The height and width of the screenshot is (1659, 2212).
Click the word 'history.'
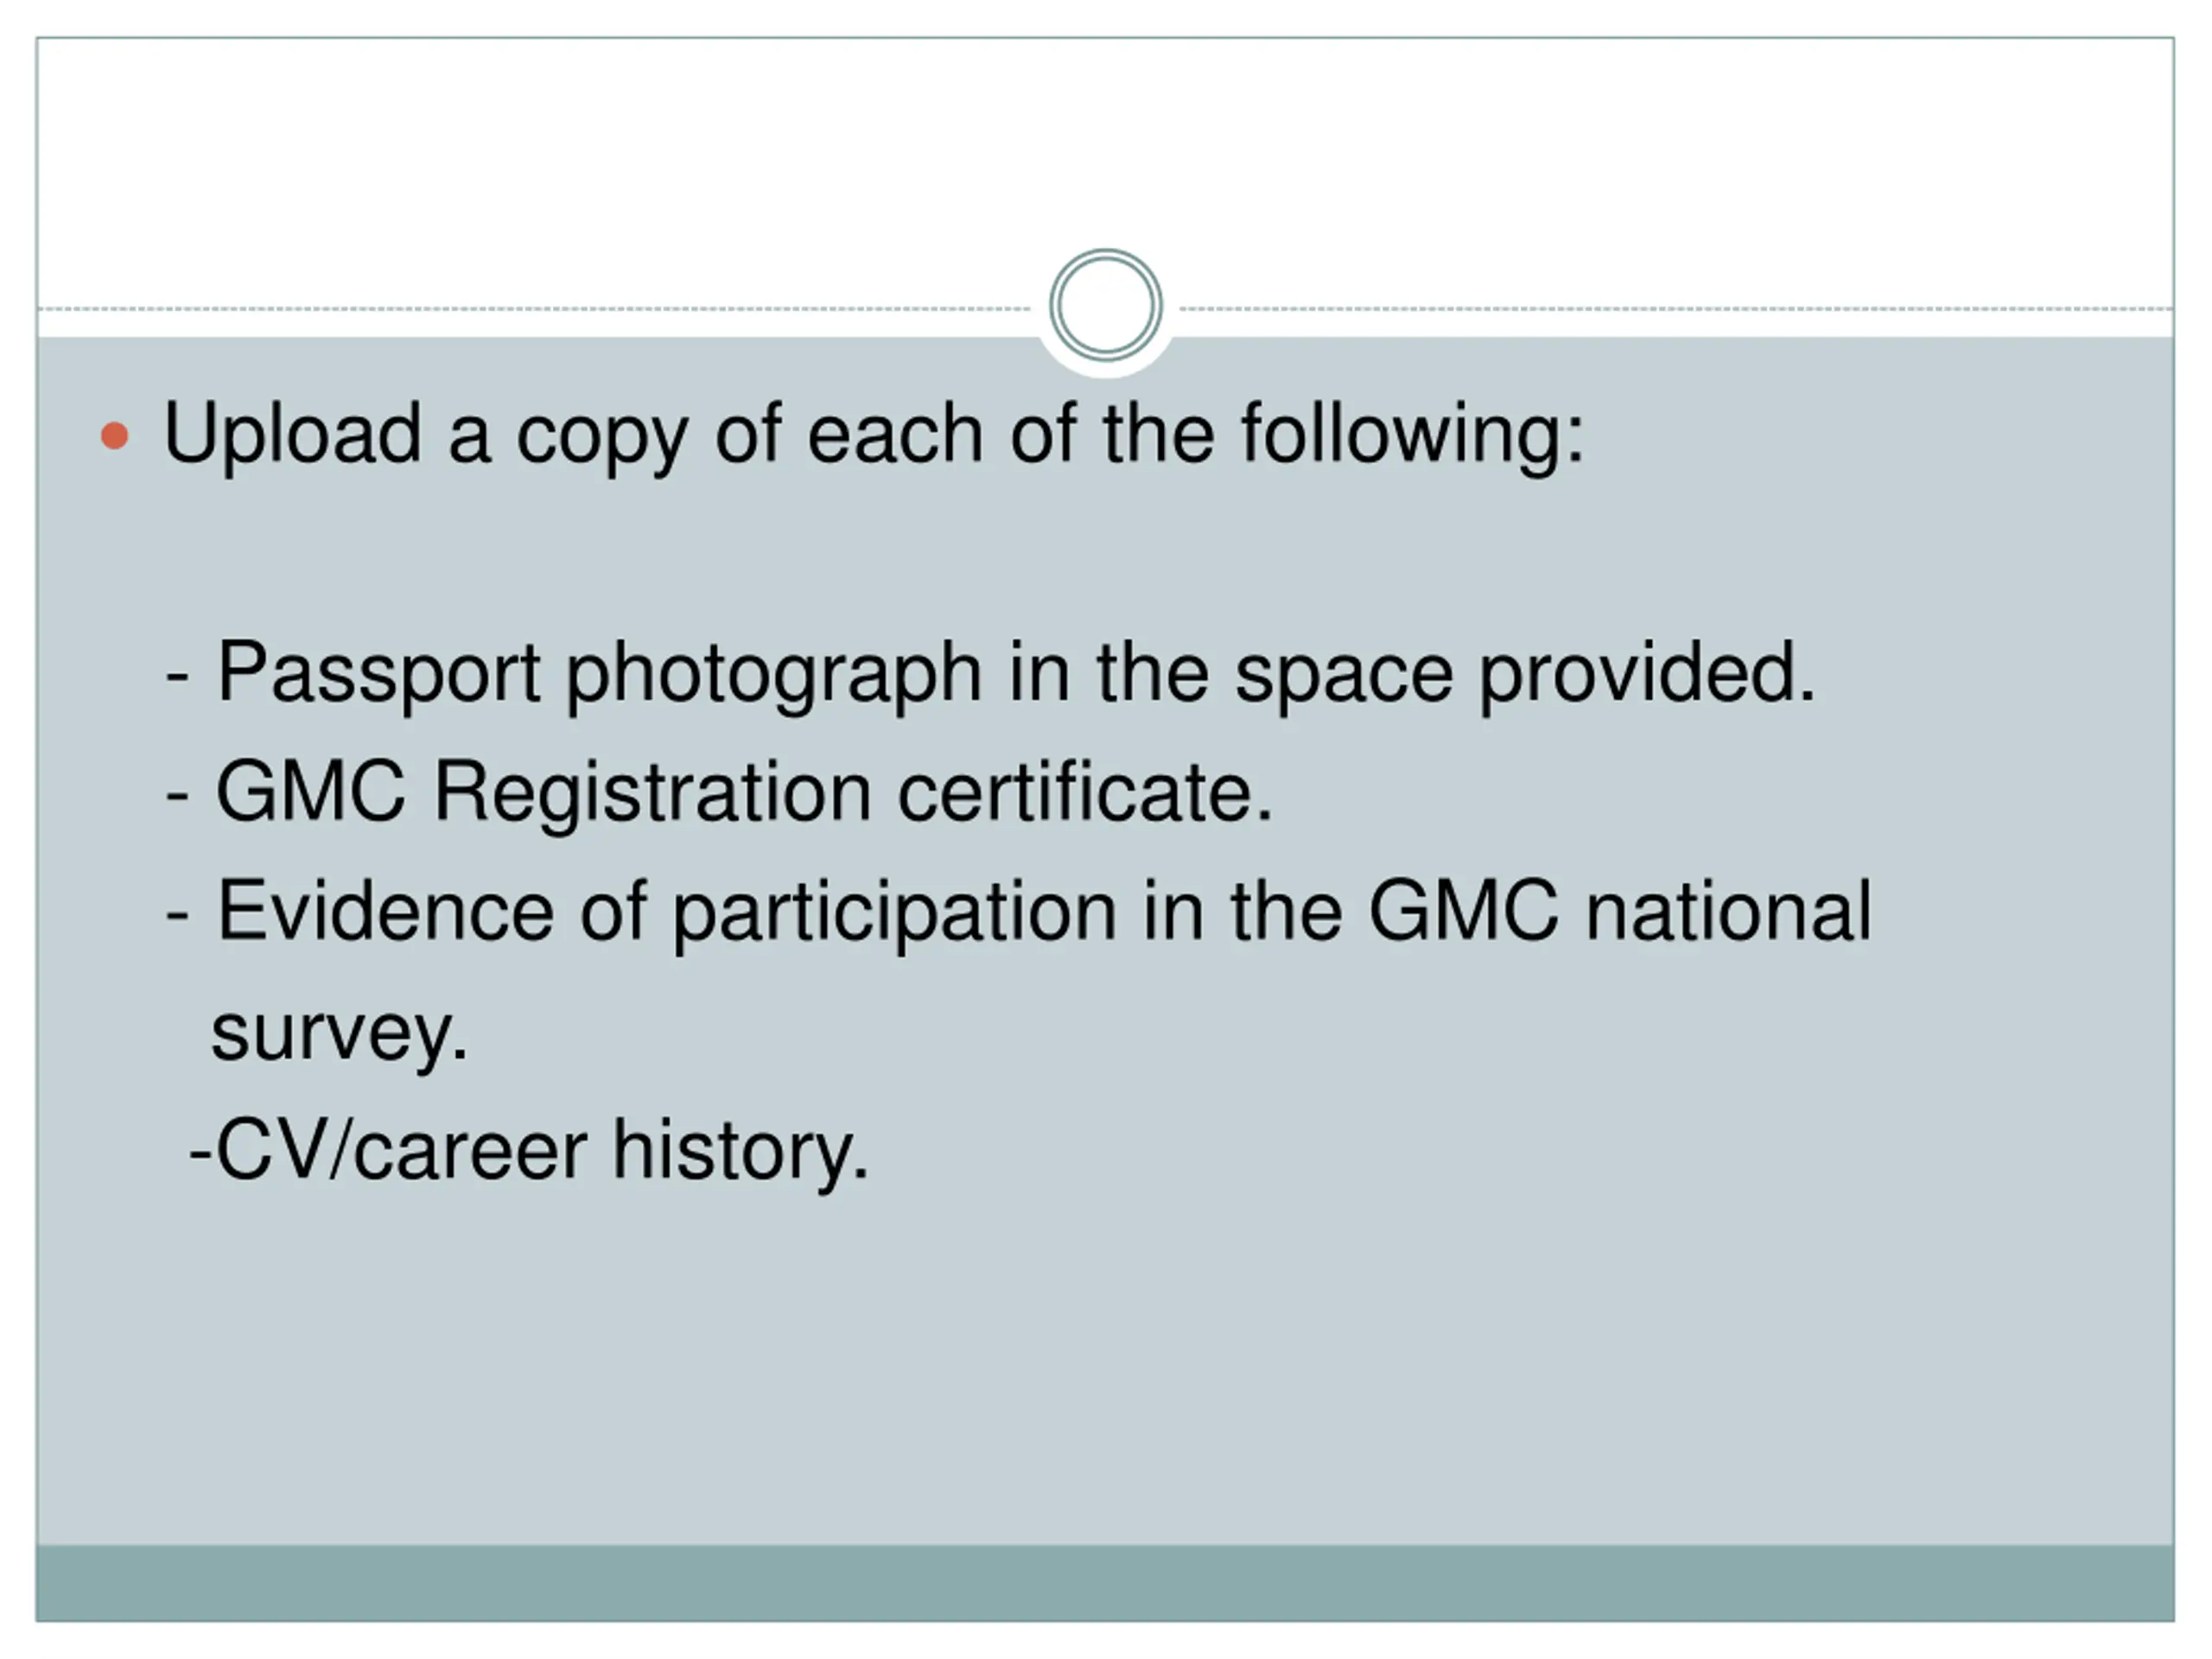740,1152
